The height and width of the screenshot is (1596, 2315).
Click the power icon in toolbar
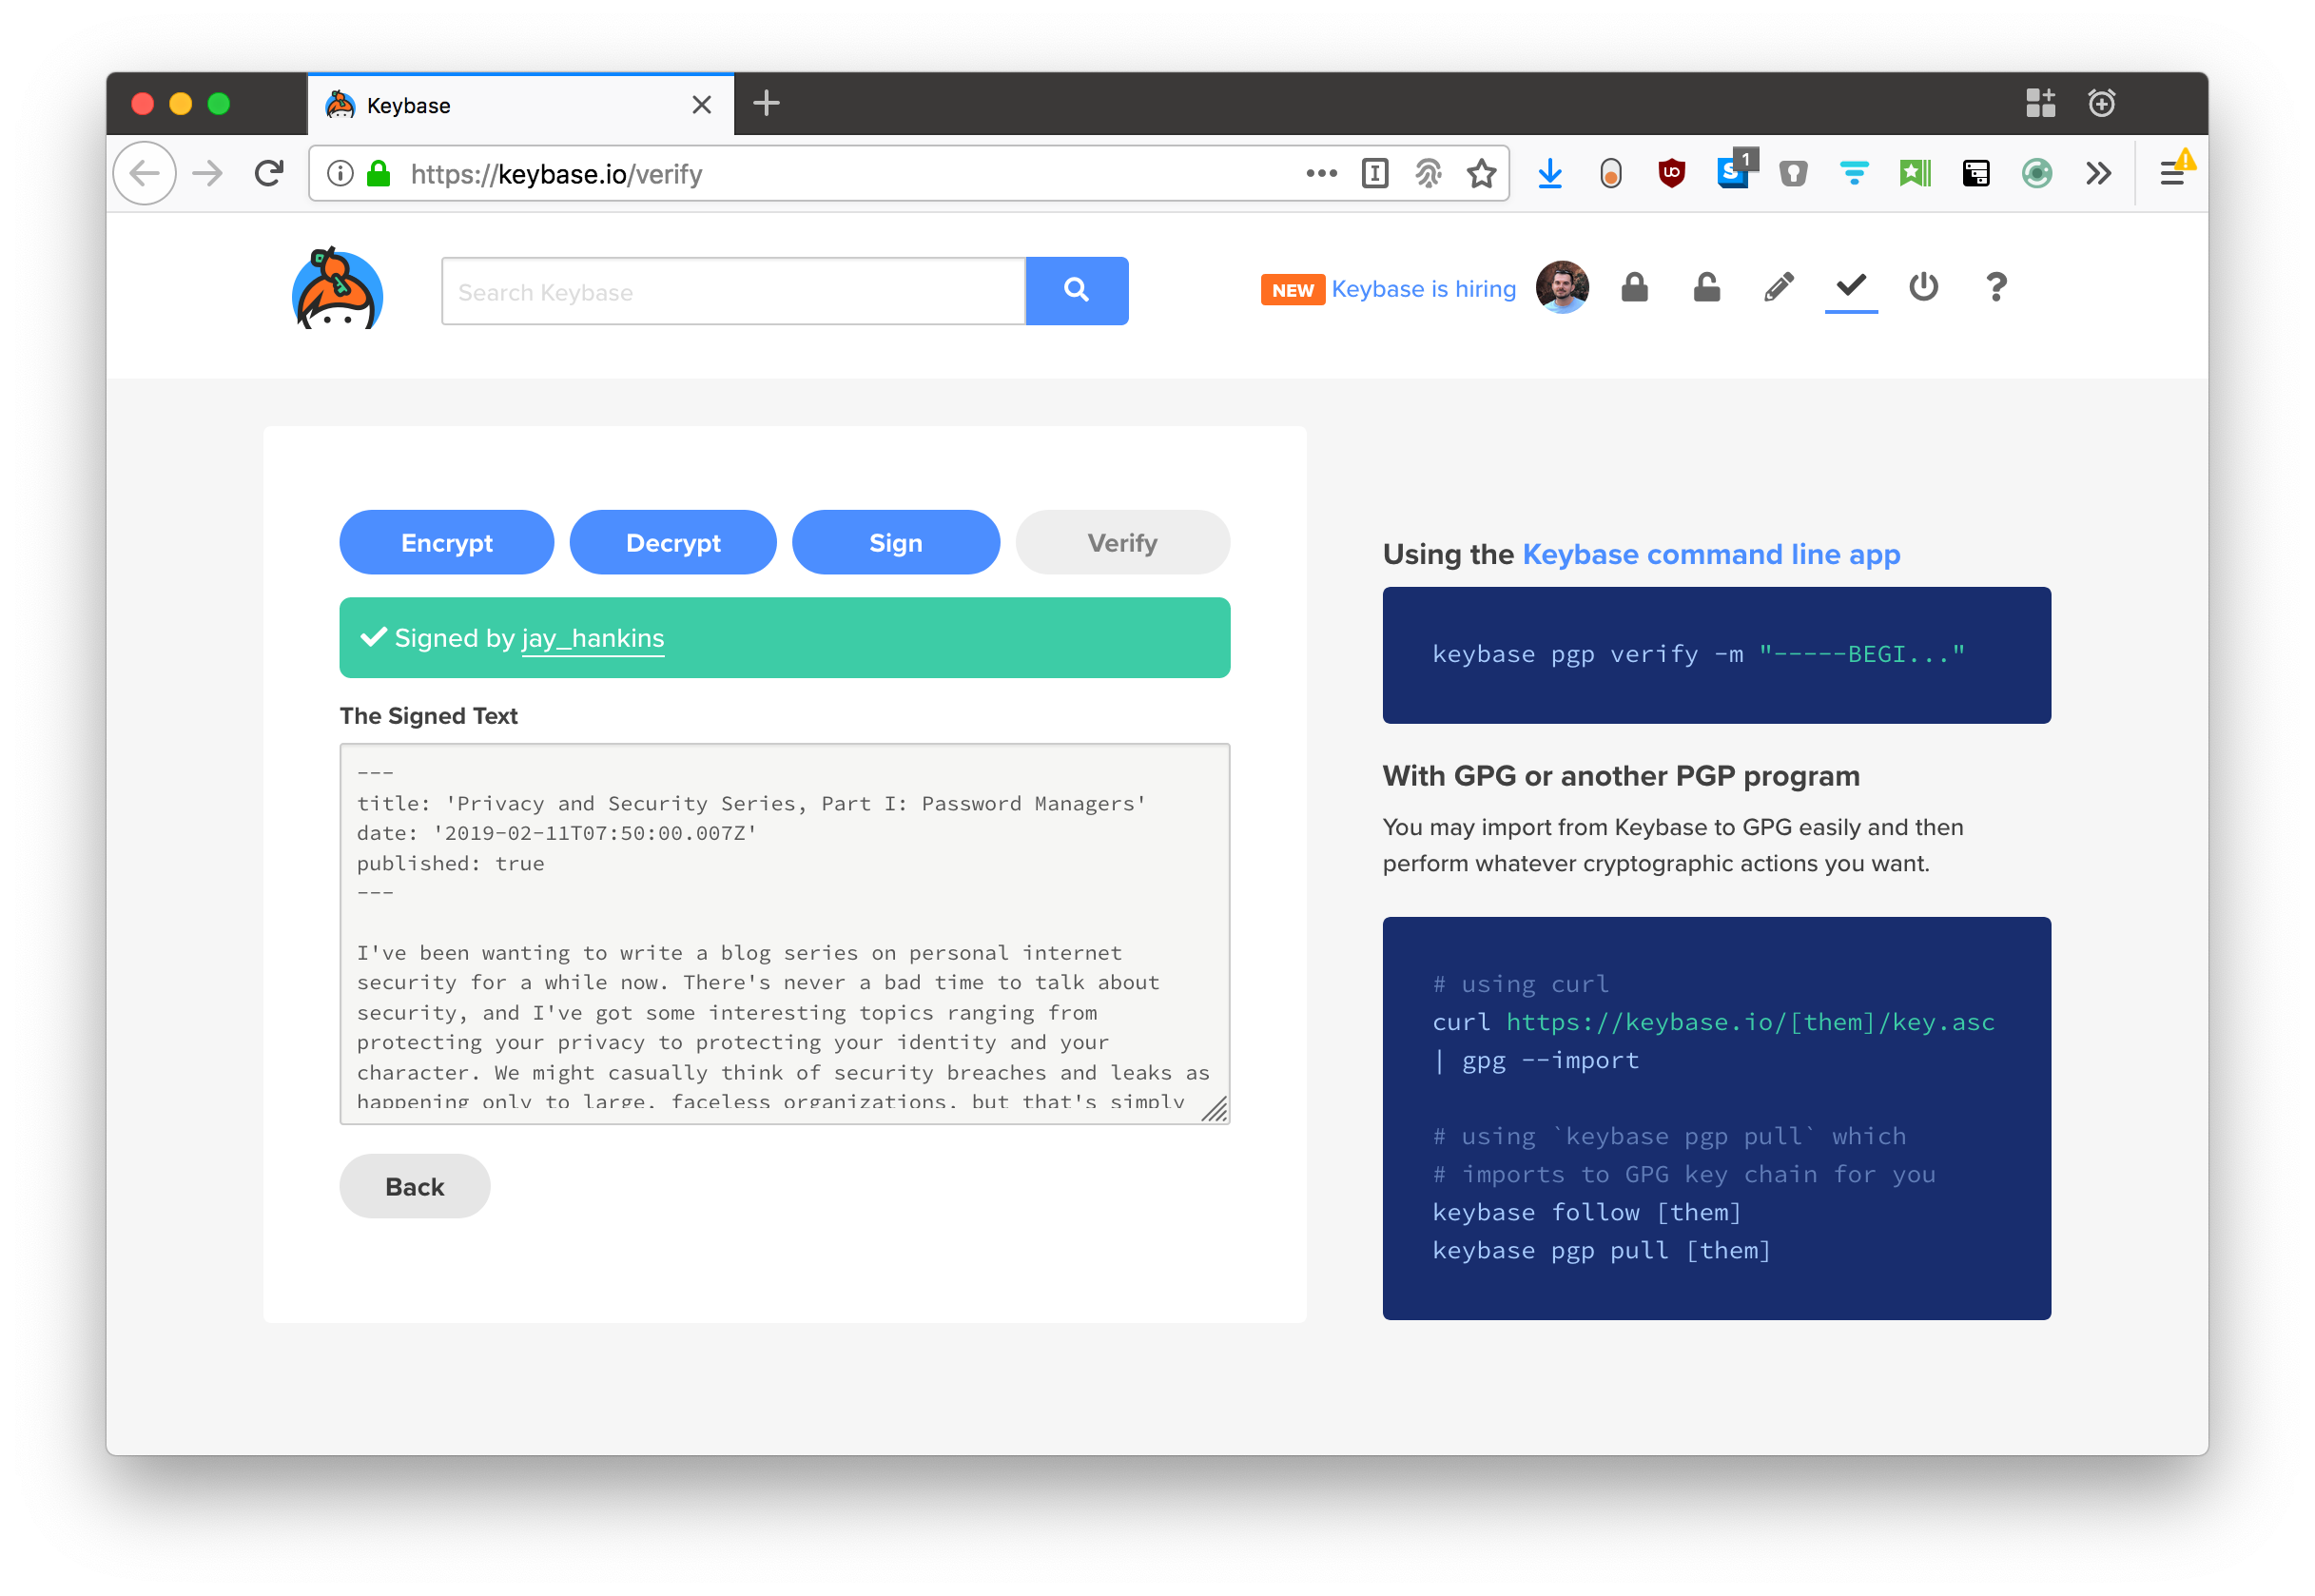1921,288
